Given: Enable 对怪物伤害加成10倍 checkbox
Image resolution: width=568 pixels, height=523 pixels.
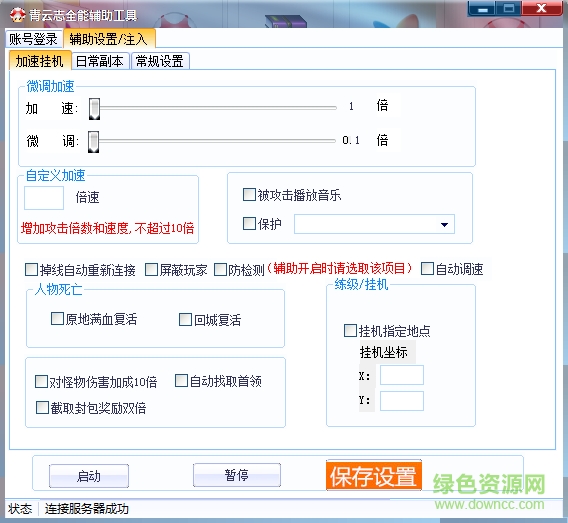Looking at the screenshot, I should click(41, 381).
